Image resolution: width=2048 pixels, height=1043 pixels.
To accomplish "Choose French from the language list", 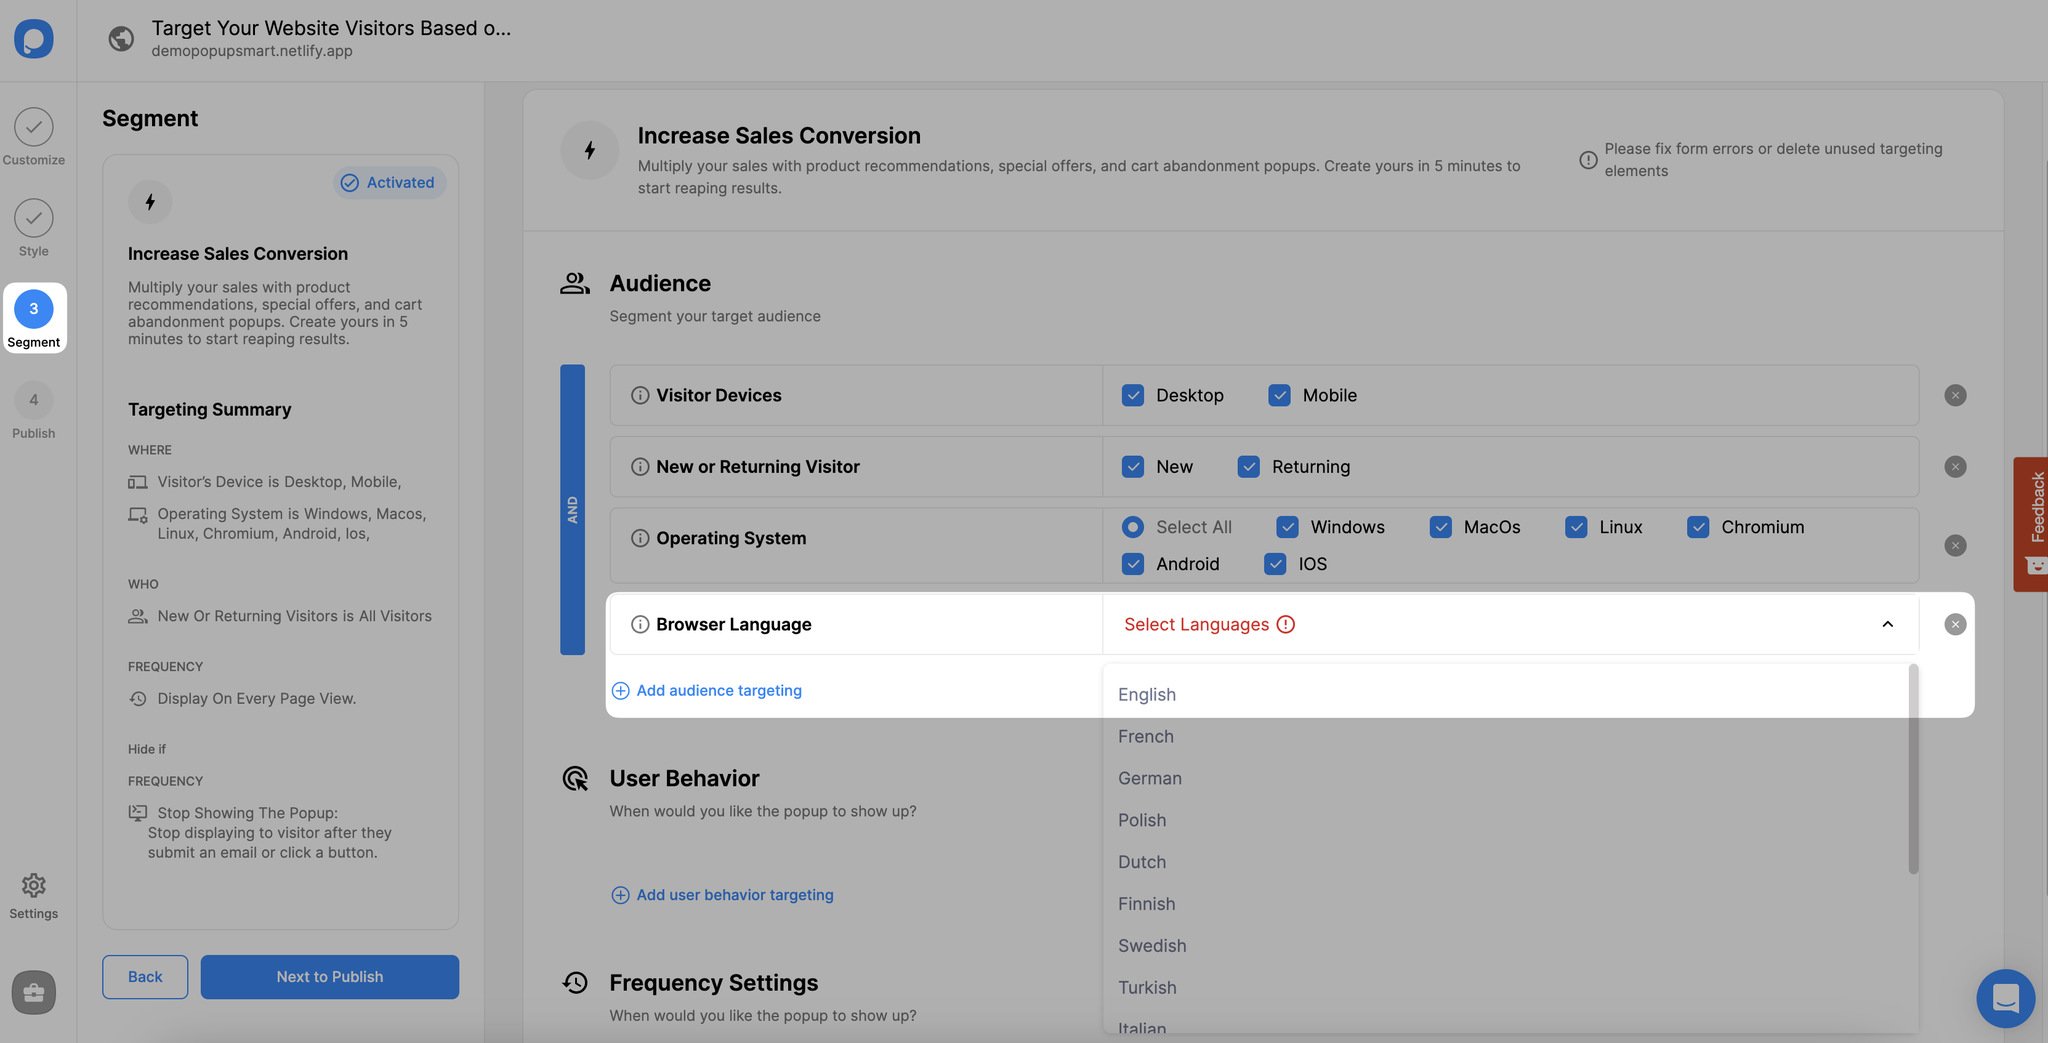I will pyautogui.click(x=1145, y=736).
